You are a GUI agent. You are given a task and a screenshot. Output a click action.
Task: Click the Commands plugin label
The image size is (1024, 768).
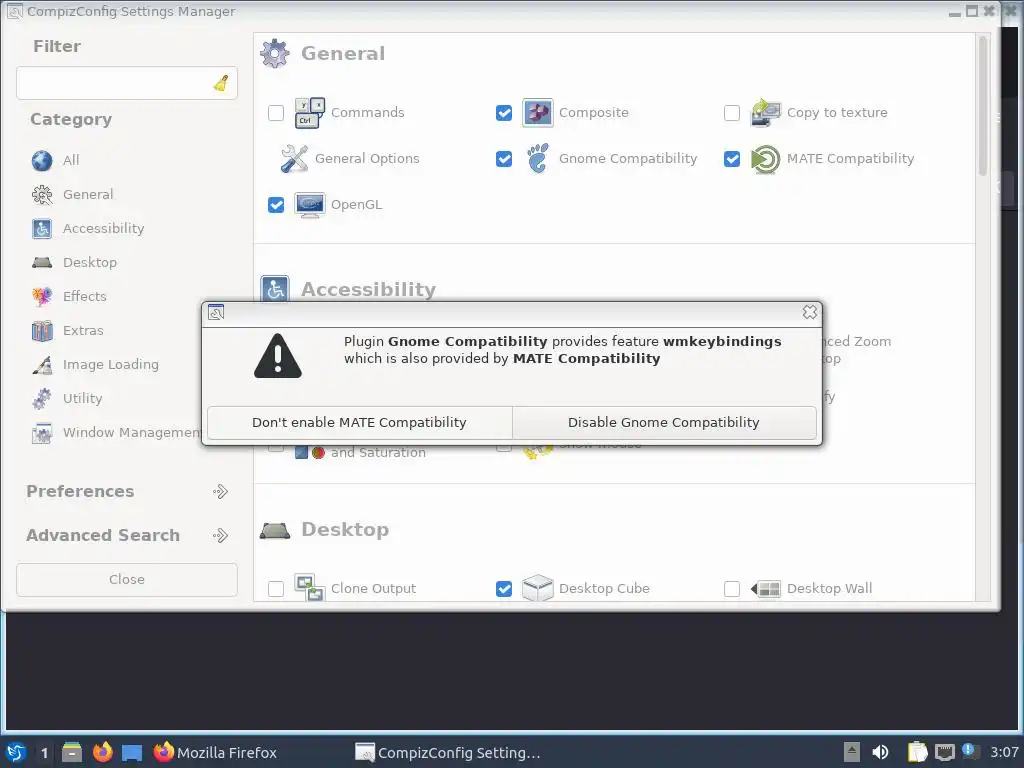click(x=368, y=113)
